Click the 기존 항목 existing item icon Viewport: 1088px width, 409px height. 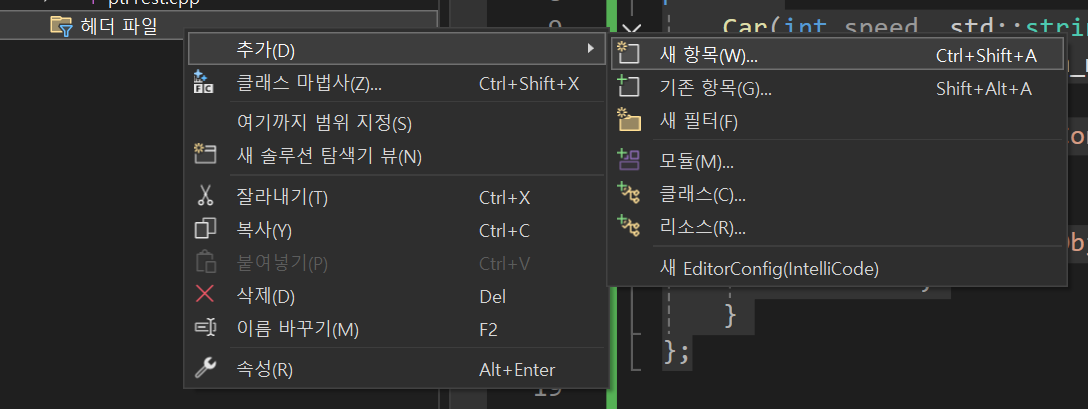pyautogui.click(x=629, y=87)
